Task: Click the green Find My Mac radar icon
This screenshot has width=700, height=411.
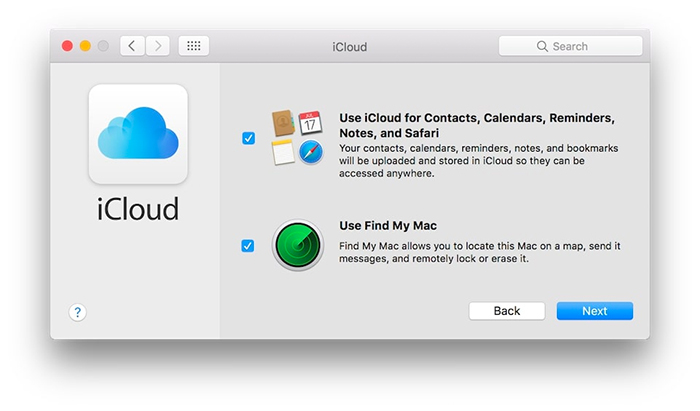Action: pos(297,245)
